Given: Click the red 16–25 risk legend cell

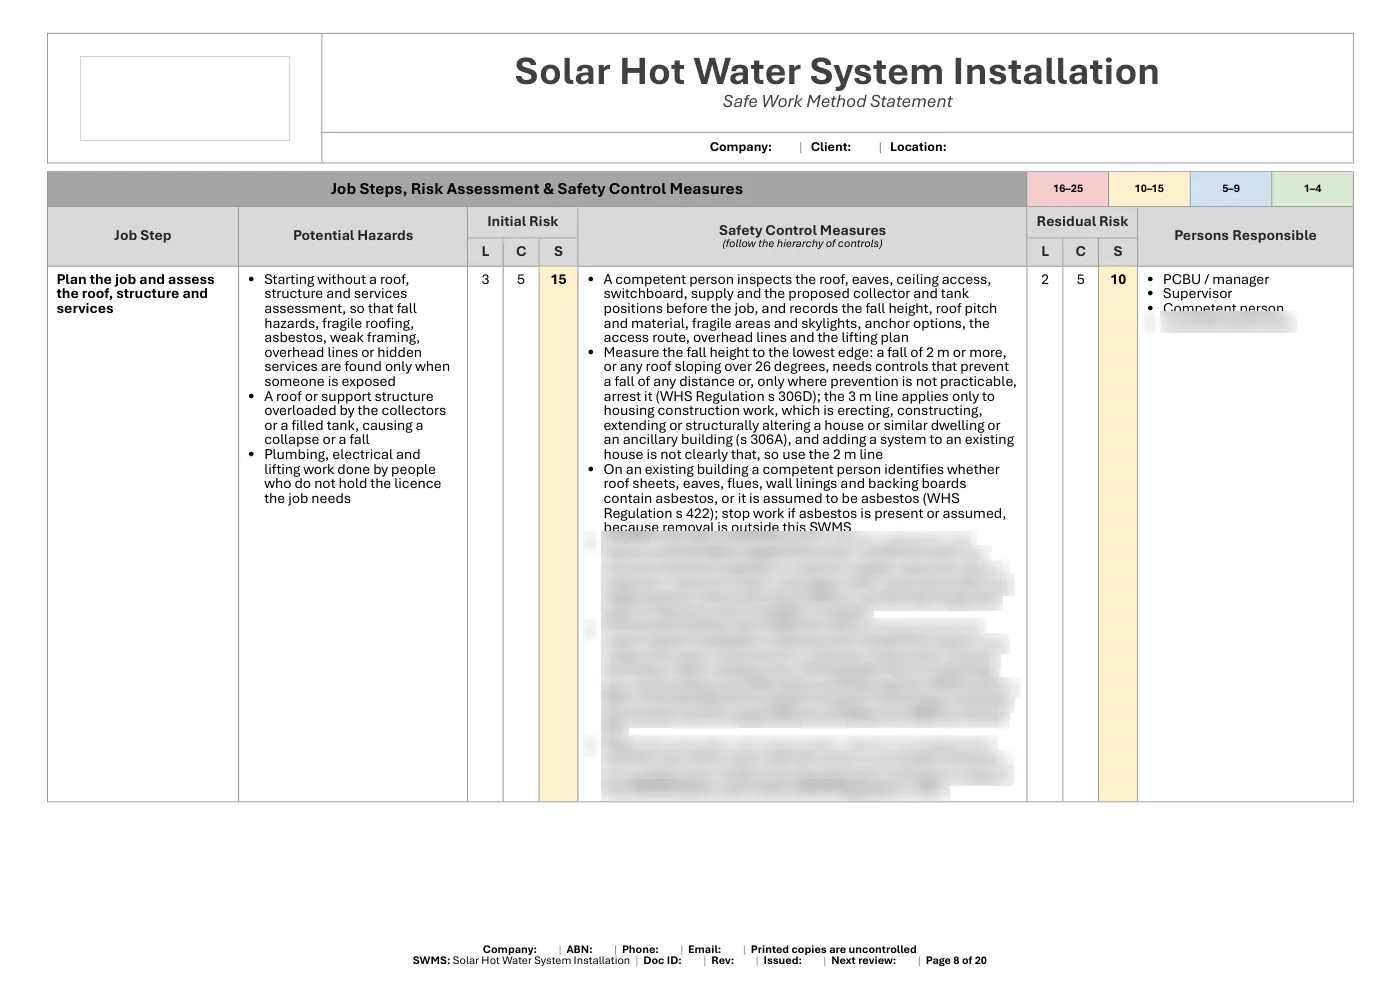Looking at the screenshot, I should (x=1068, y=189).
